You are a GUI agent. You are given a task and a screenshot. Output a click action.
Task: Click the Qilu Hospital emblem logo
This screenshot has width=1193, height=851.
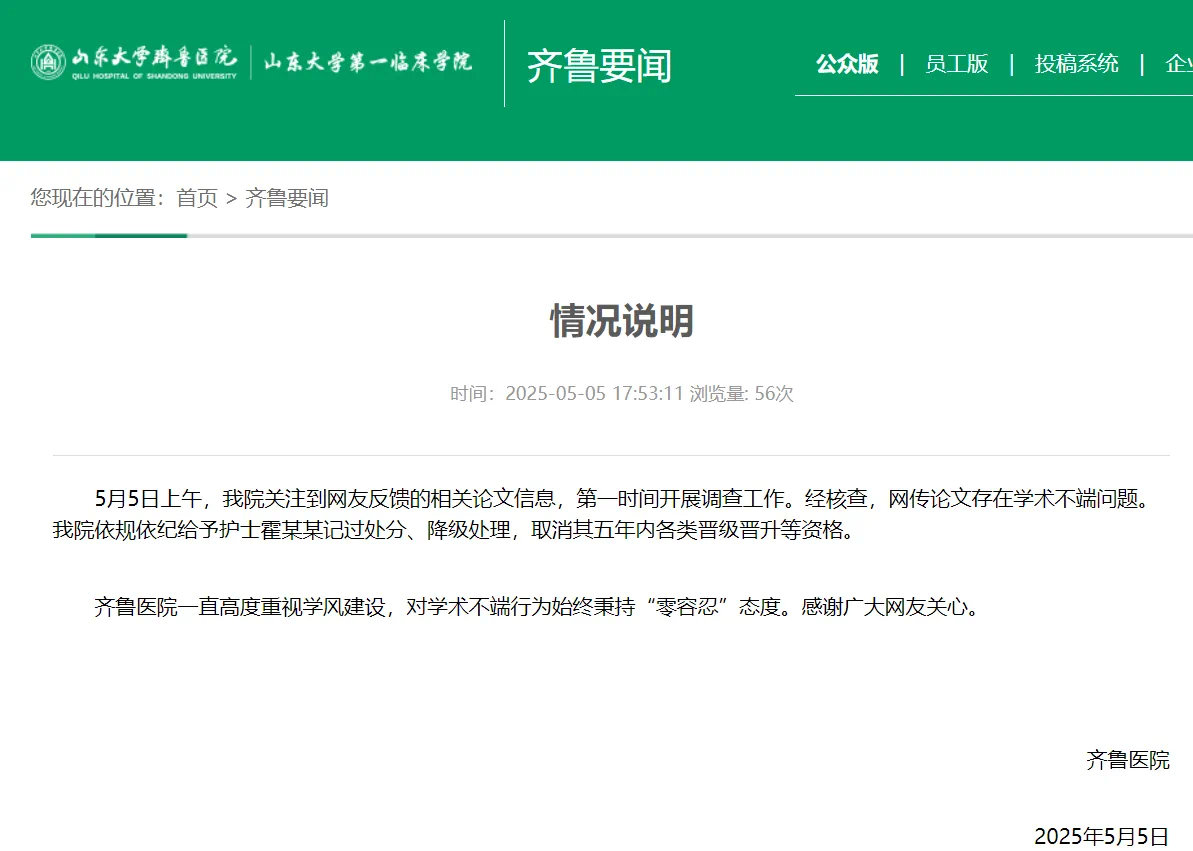tap(48, 62)
